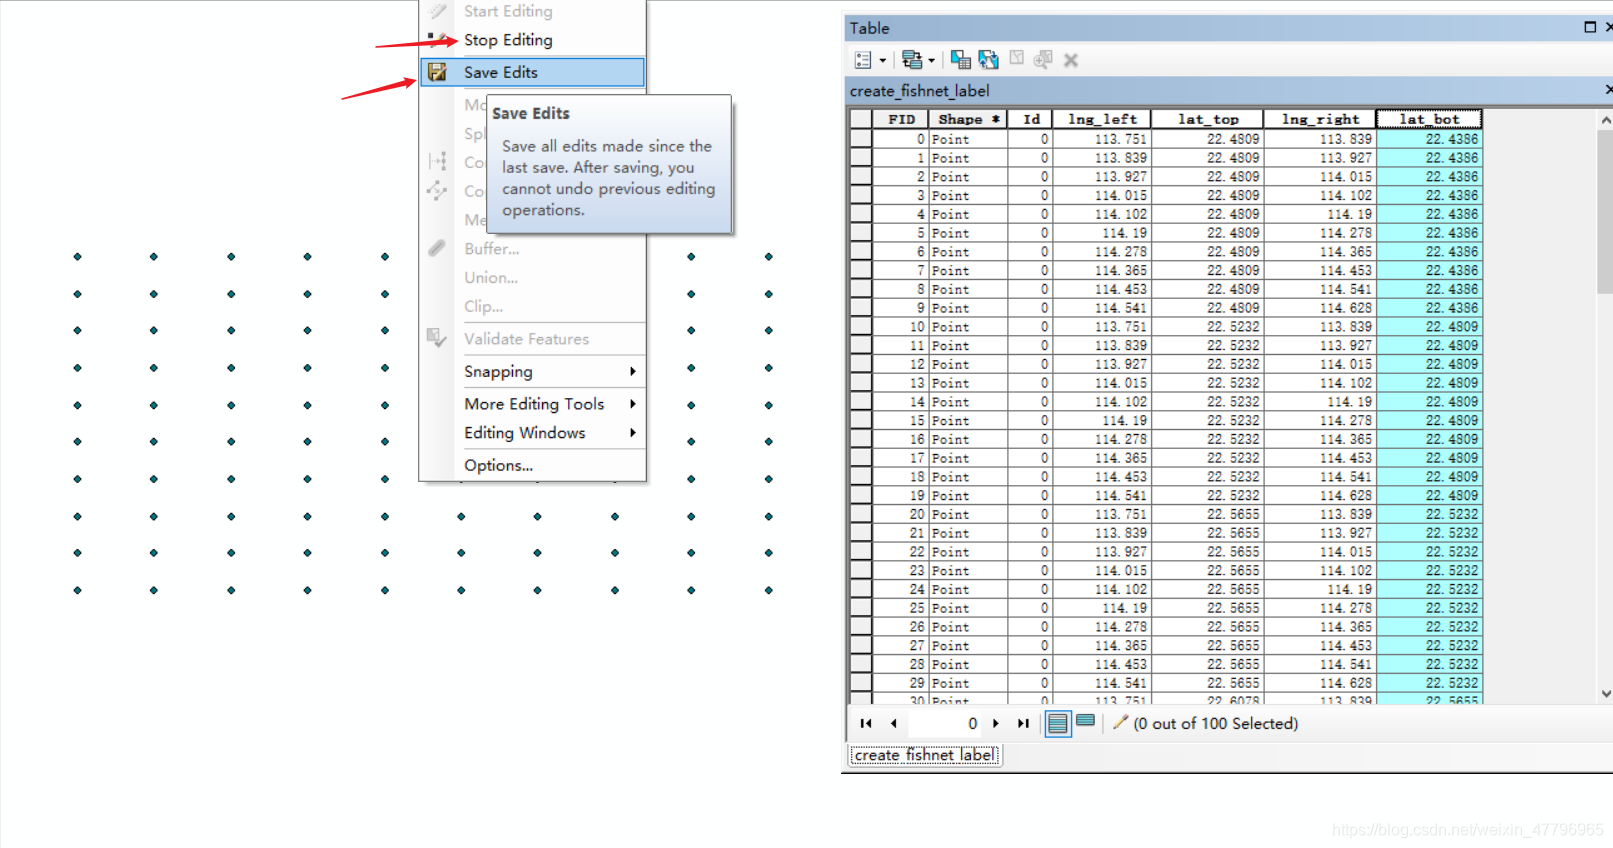
Task: Select row with FID 25
Action: pyautogui.click(x=861, y=608)
